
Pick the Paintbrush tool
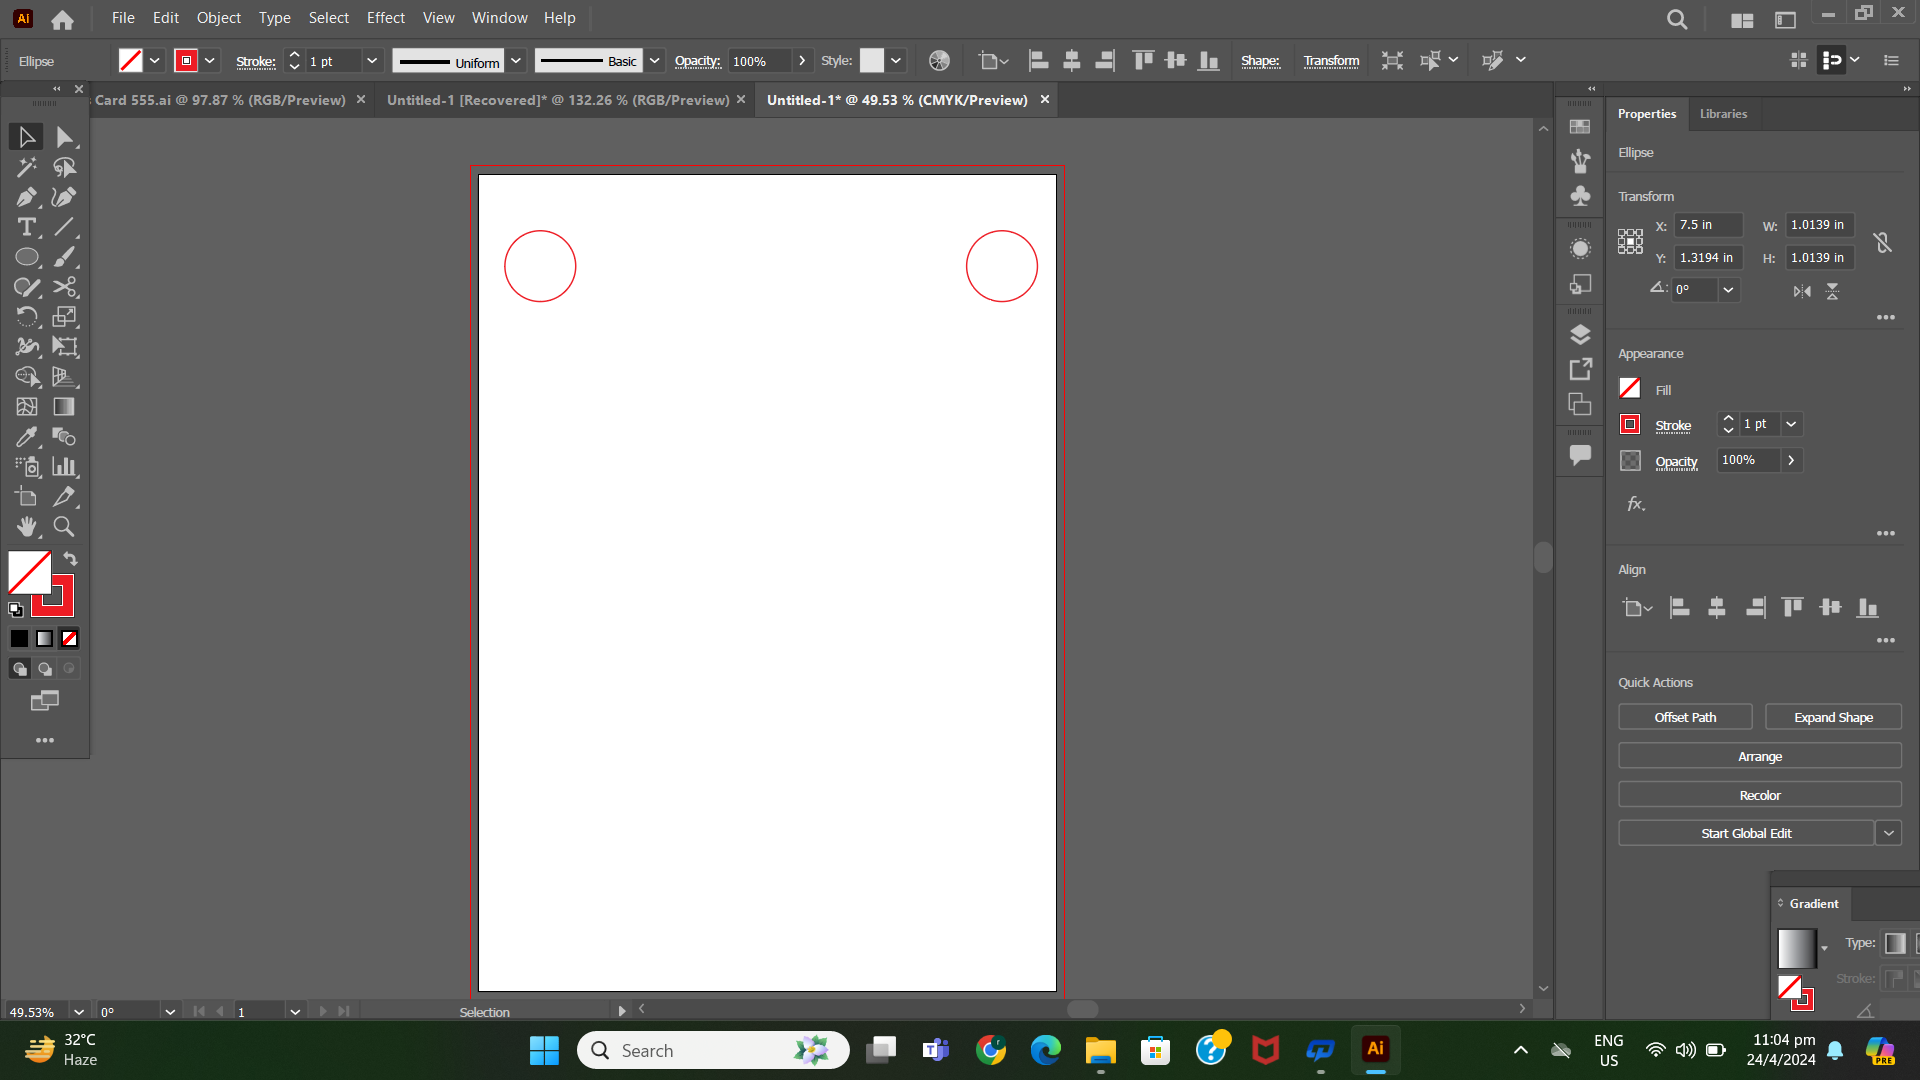tap(65, 257)
